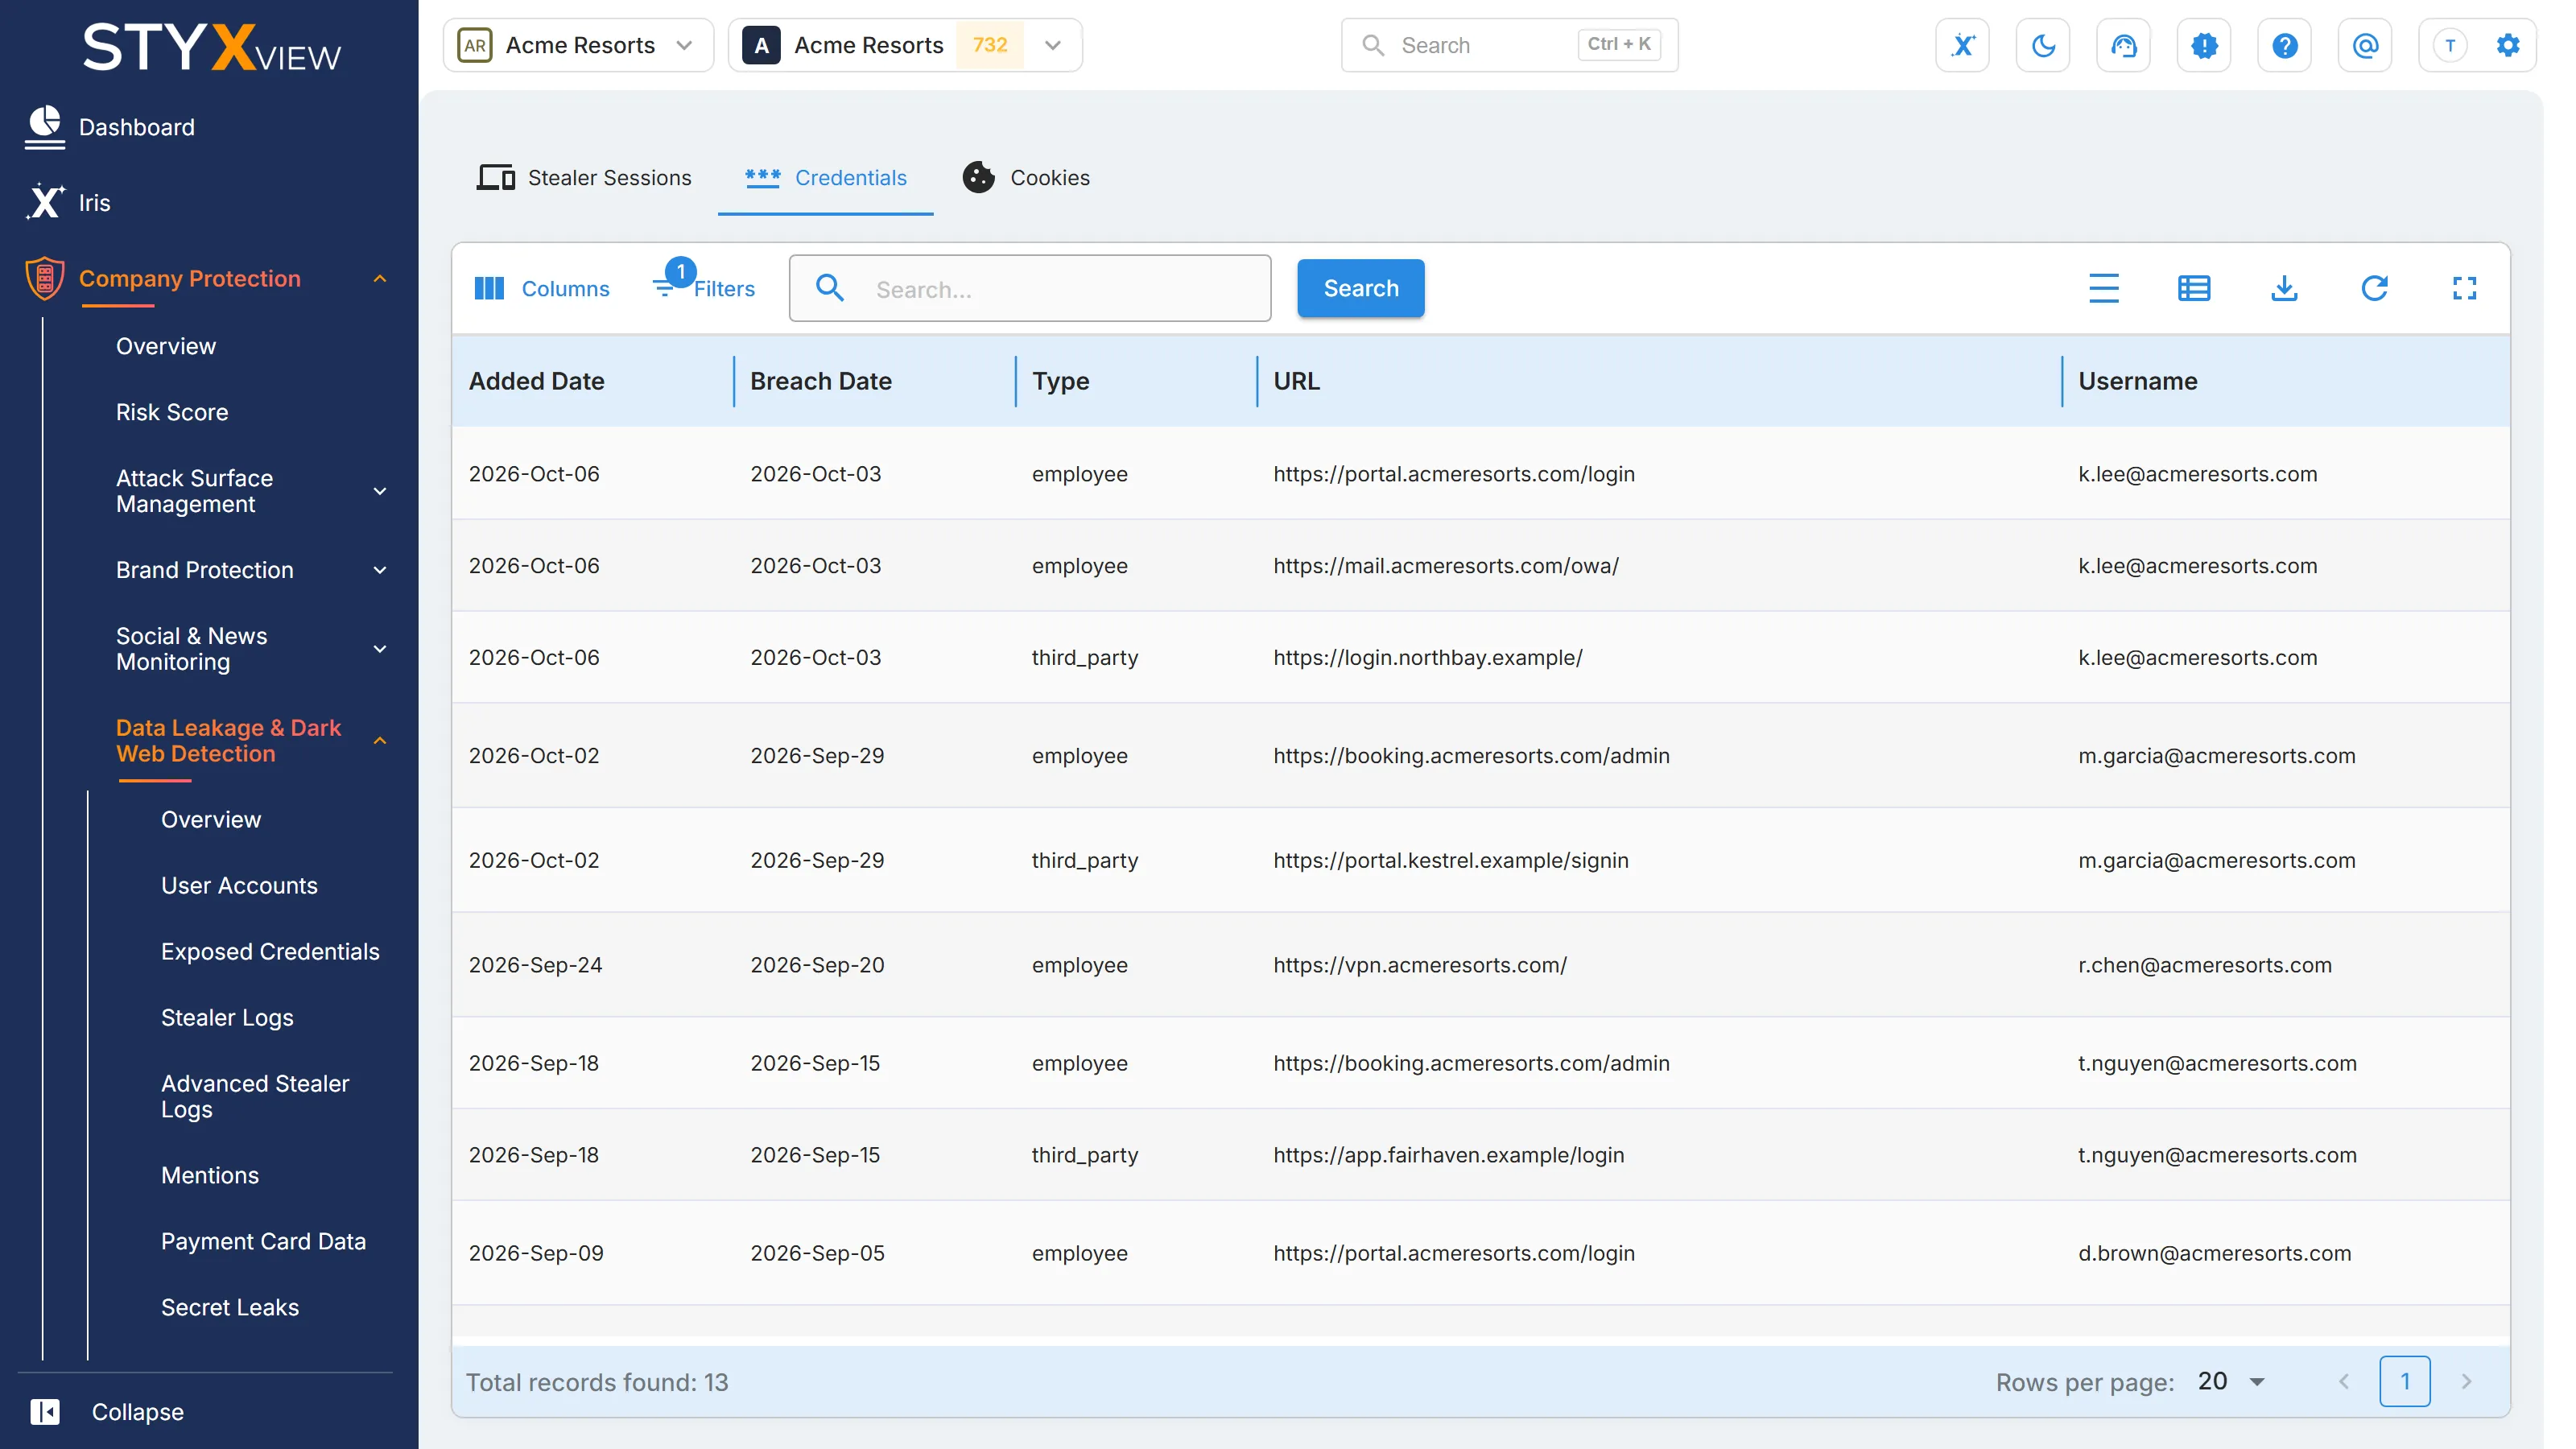Image resolution: width=2576 pixels, height=1449 pixels.
Task: Open the user avatar T icon
Action: point(2449,45)
